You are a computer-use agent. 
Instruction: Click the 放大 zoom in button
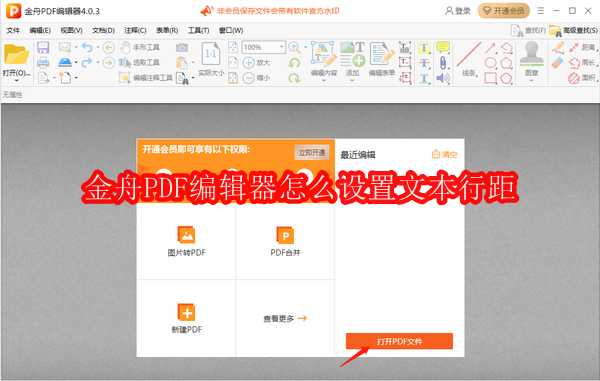pyautogui.click(x=257, y=62)
